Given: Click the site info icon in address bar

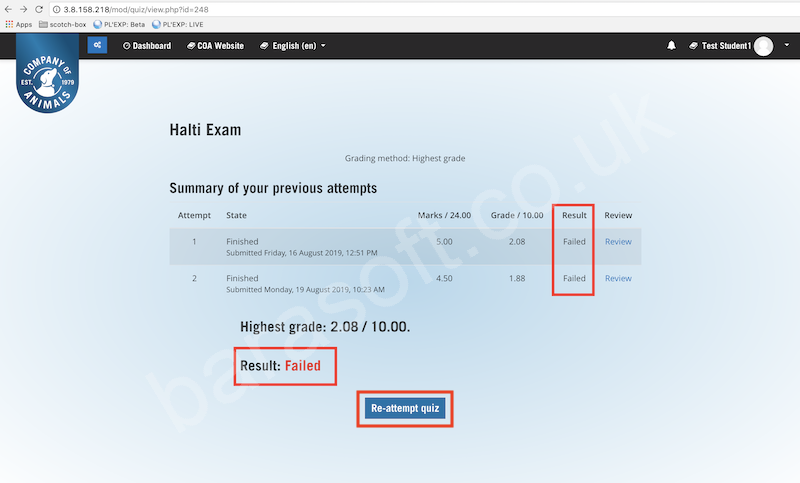Looking at the screenshot, I should pos(57,9).
